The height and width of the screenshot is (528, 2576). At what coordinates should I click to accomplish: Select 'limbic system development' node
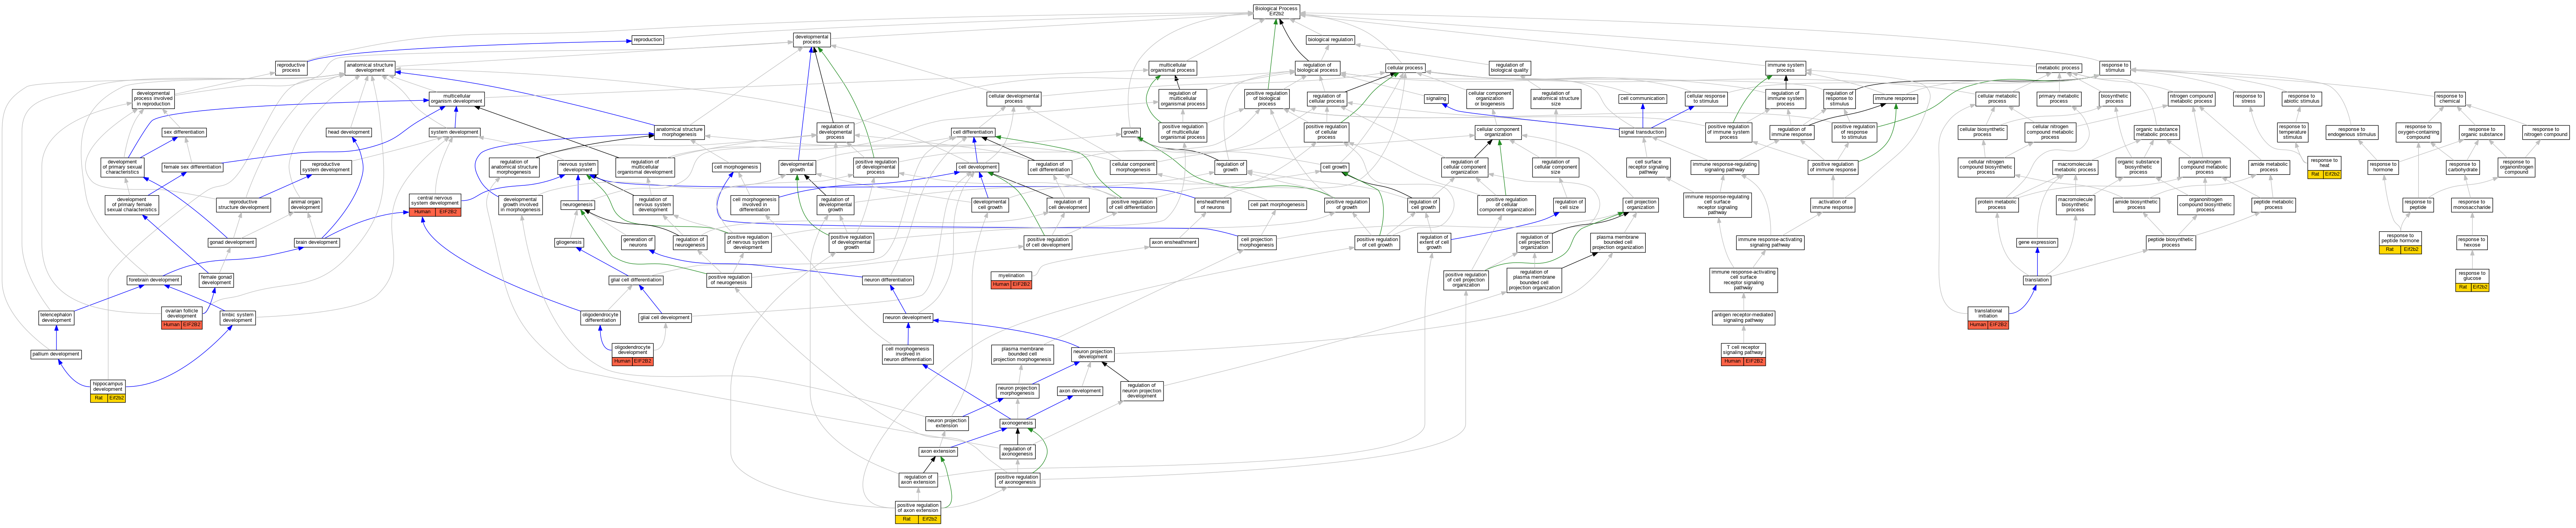click(238, 318)
